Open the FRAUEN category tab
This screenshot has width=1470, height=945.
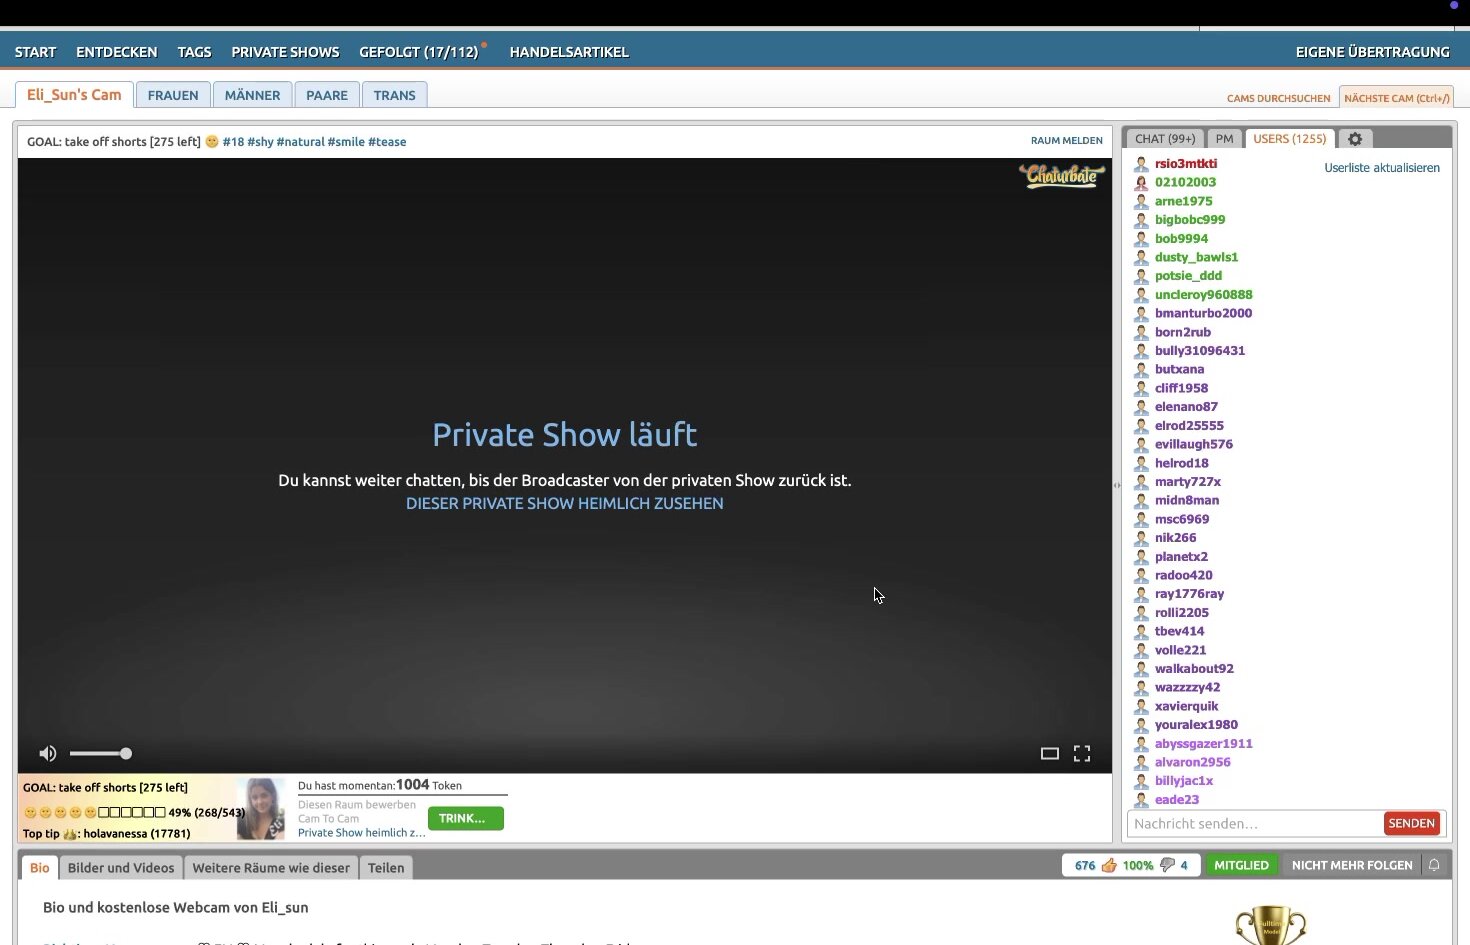click(x=173, y=95)
